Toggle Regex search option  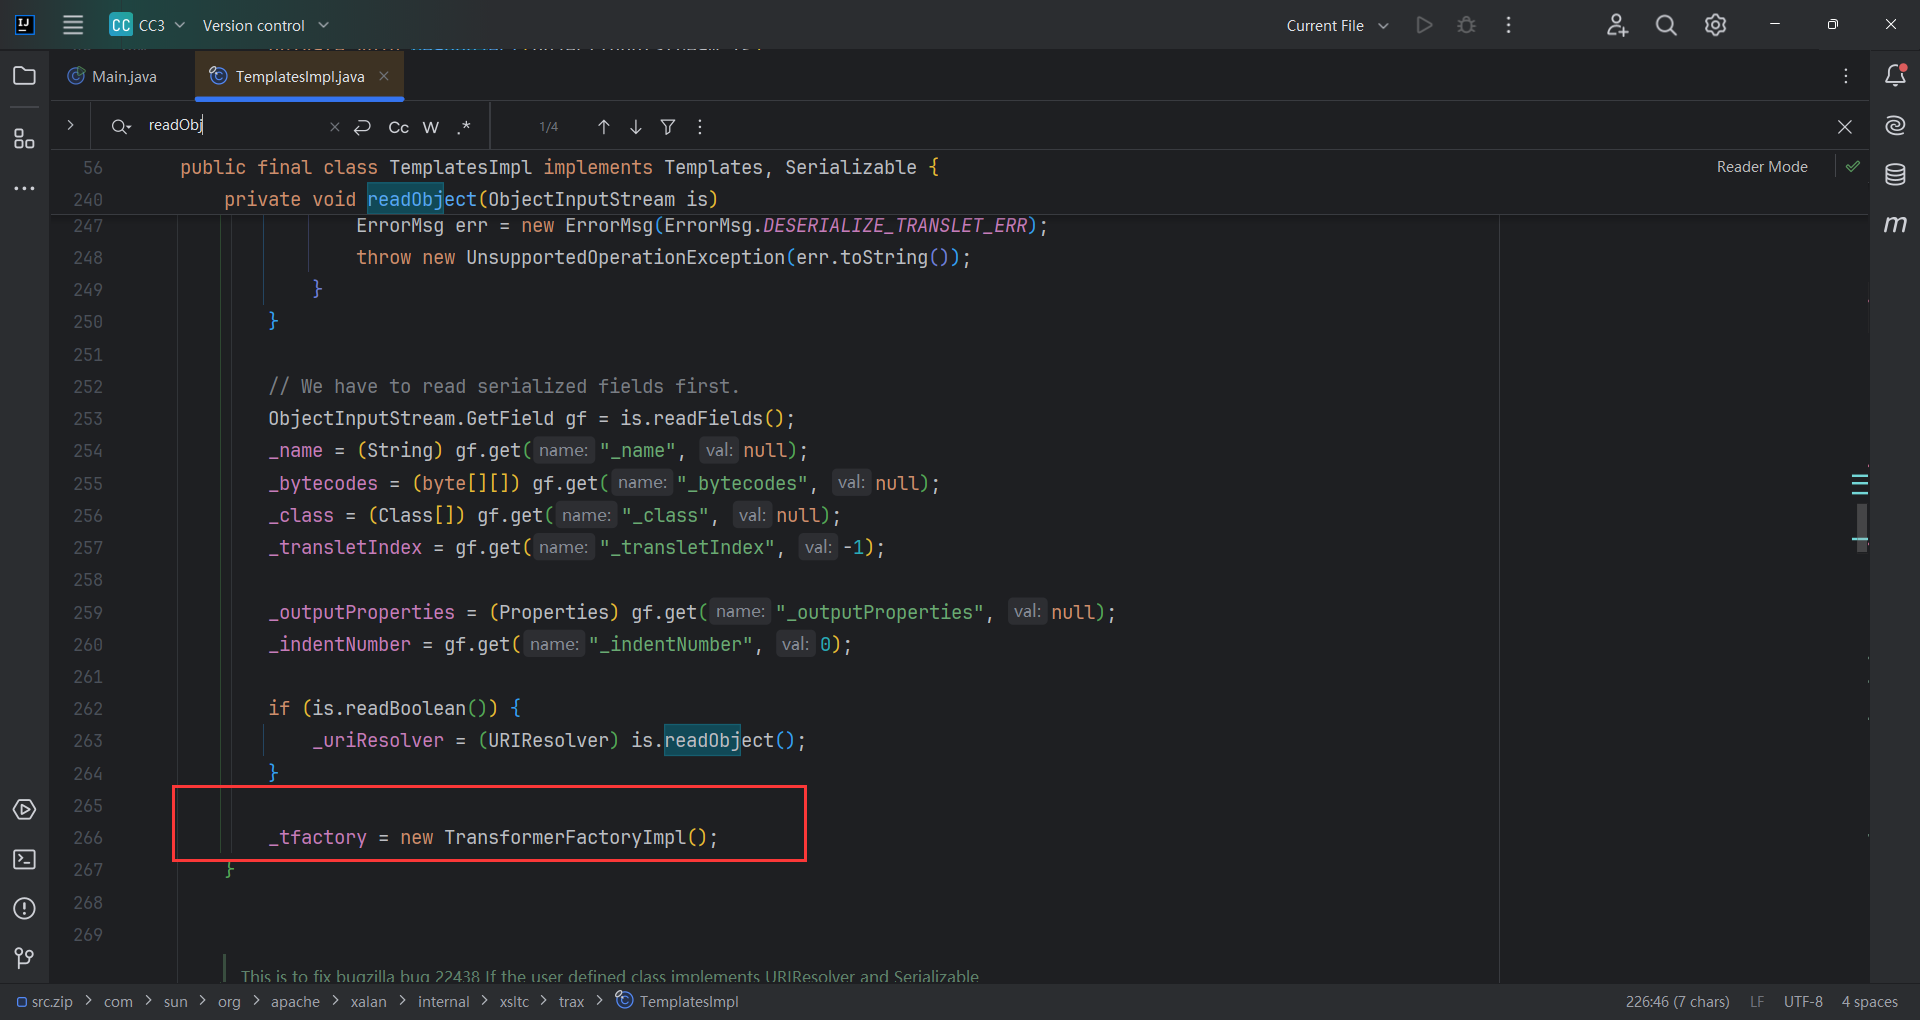point(464,127)
